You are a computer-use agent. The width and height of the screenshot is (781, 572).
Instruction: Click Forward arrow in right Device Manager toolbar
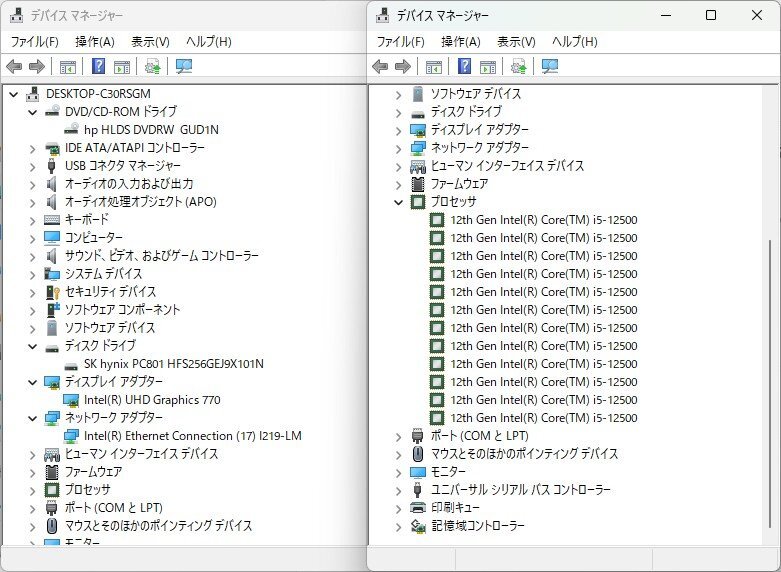(x=403, y=66)
